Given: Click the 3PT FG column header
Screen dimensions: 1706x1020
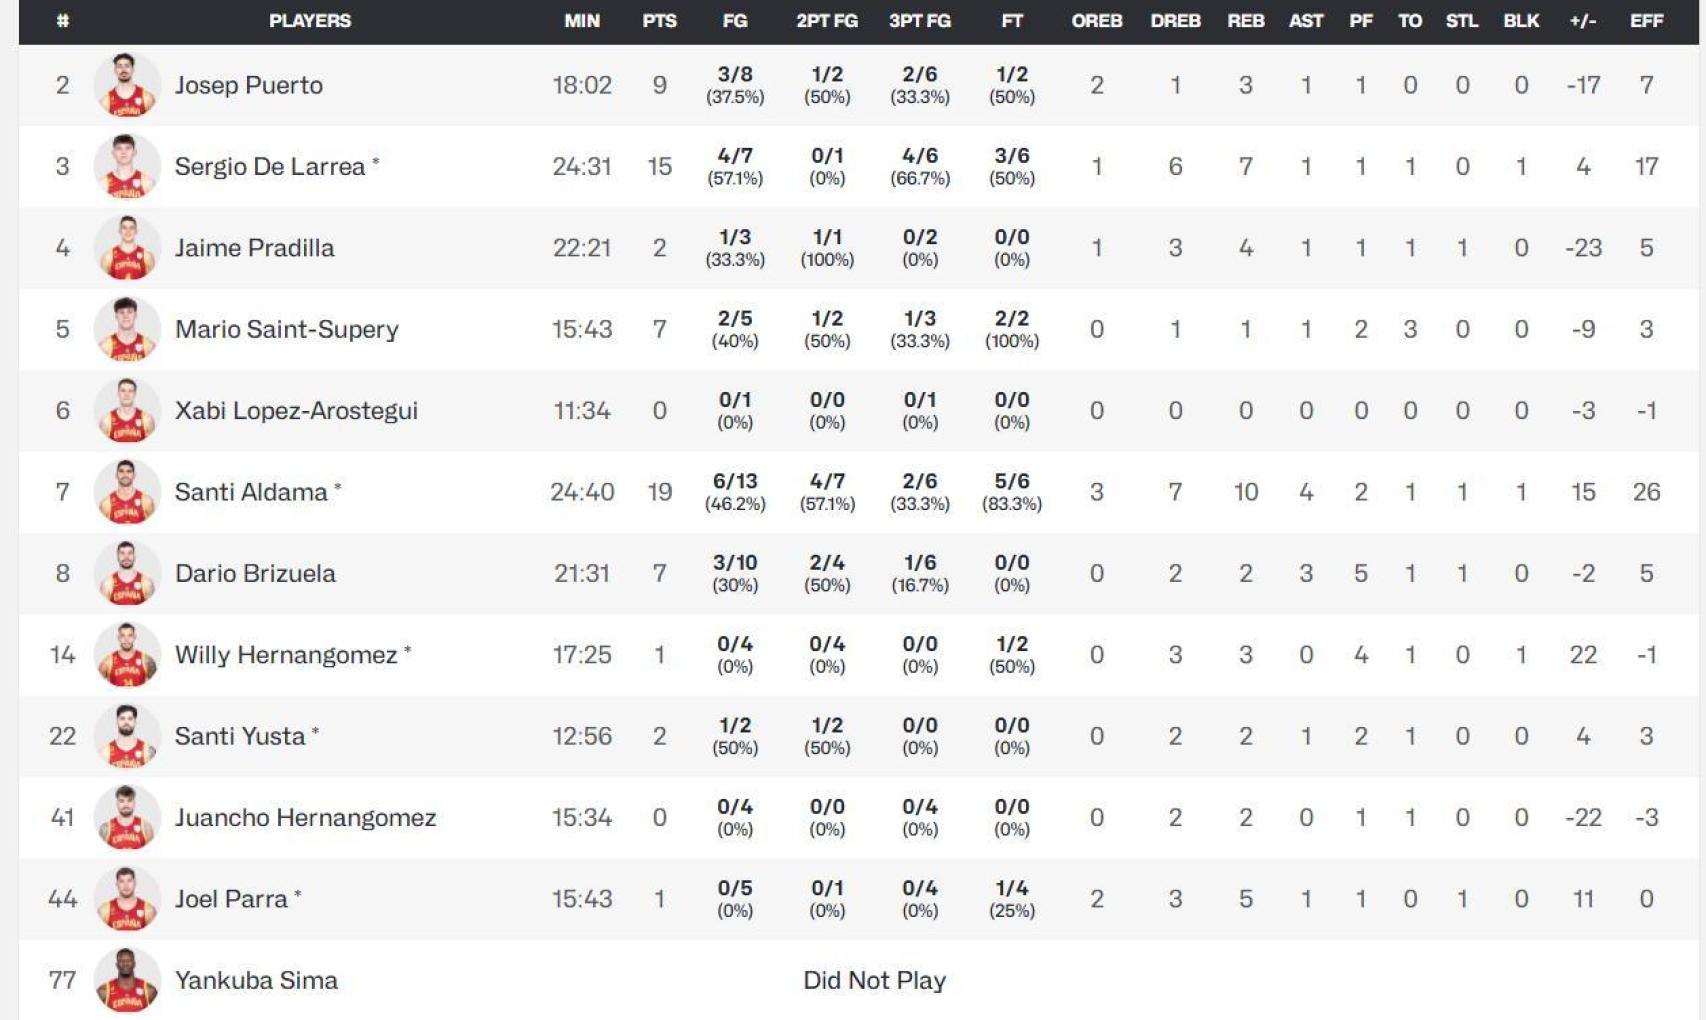Looking at the screenshot, I should [919, 21].
